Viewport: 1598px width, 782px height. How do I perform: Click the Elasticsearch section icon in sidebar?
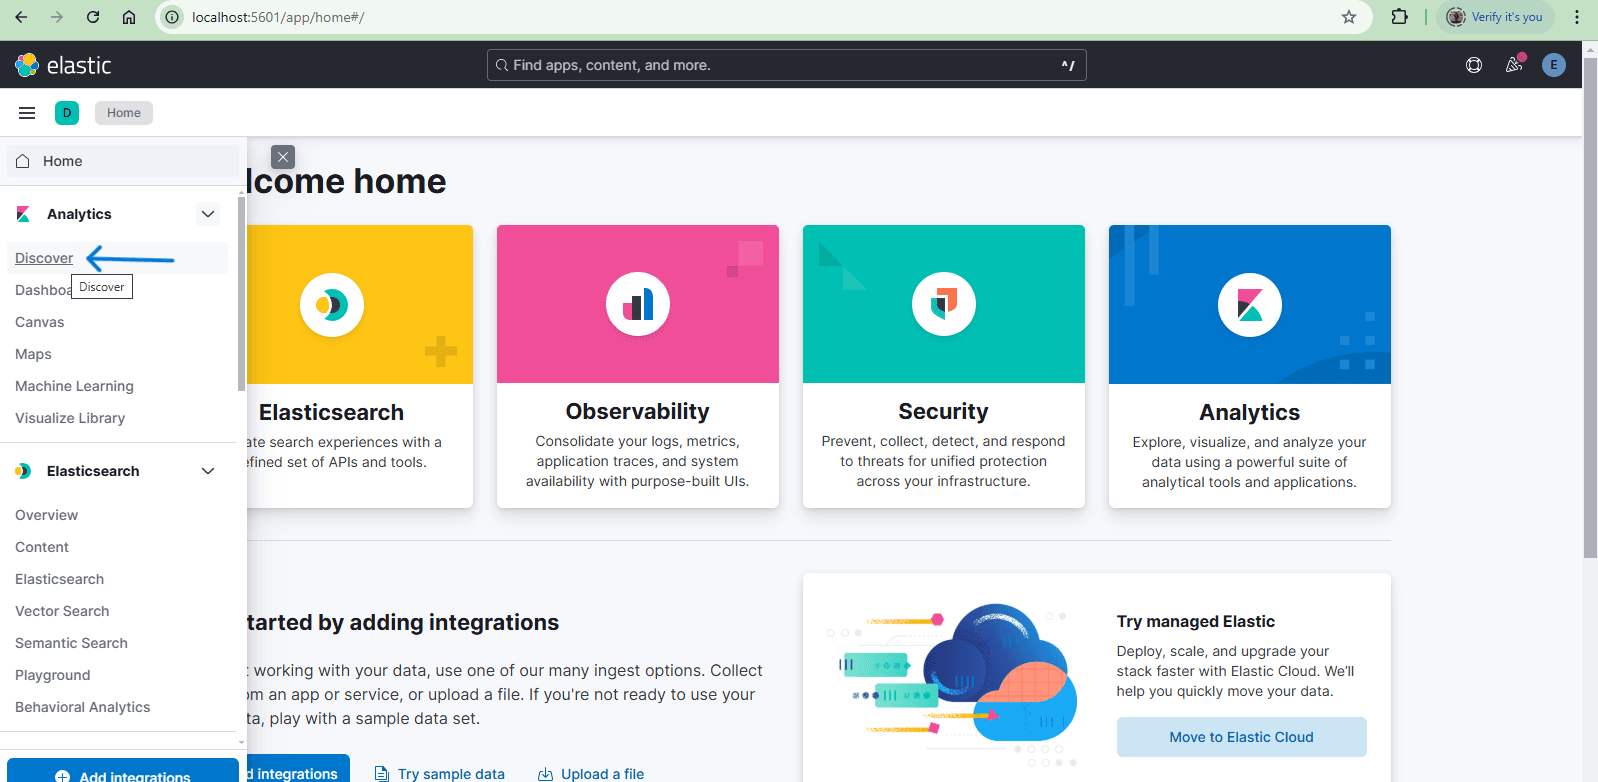coord(23,471)
